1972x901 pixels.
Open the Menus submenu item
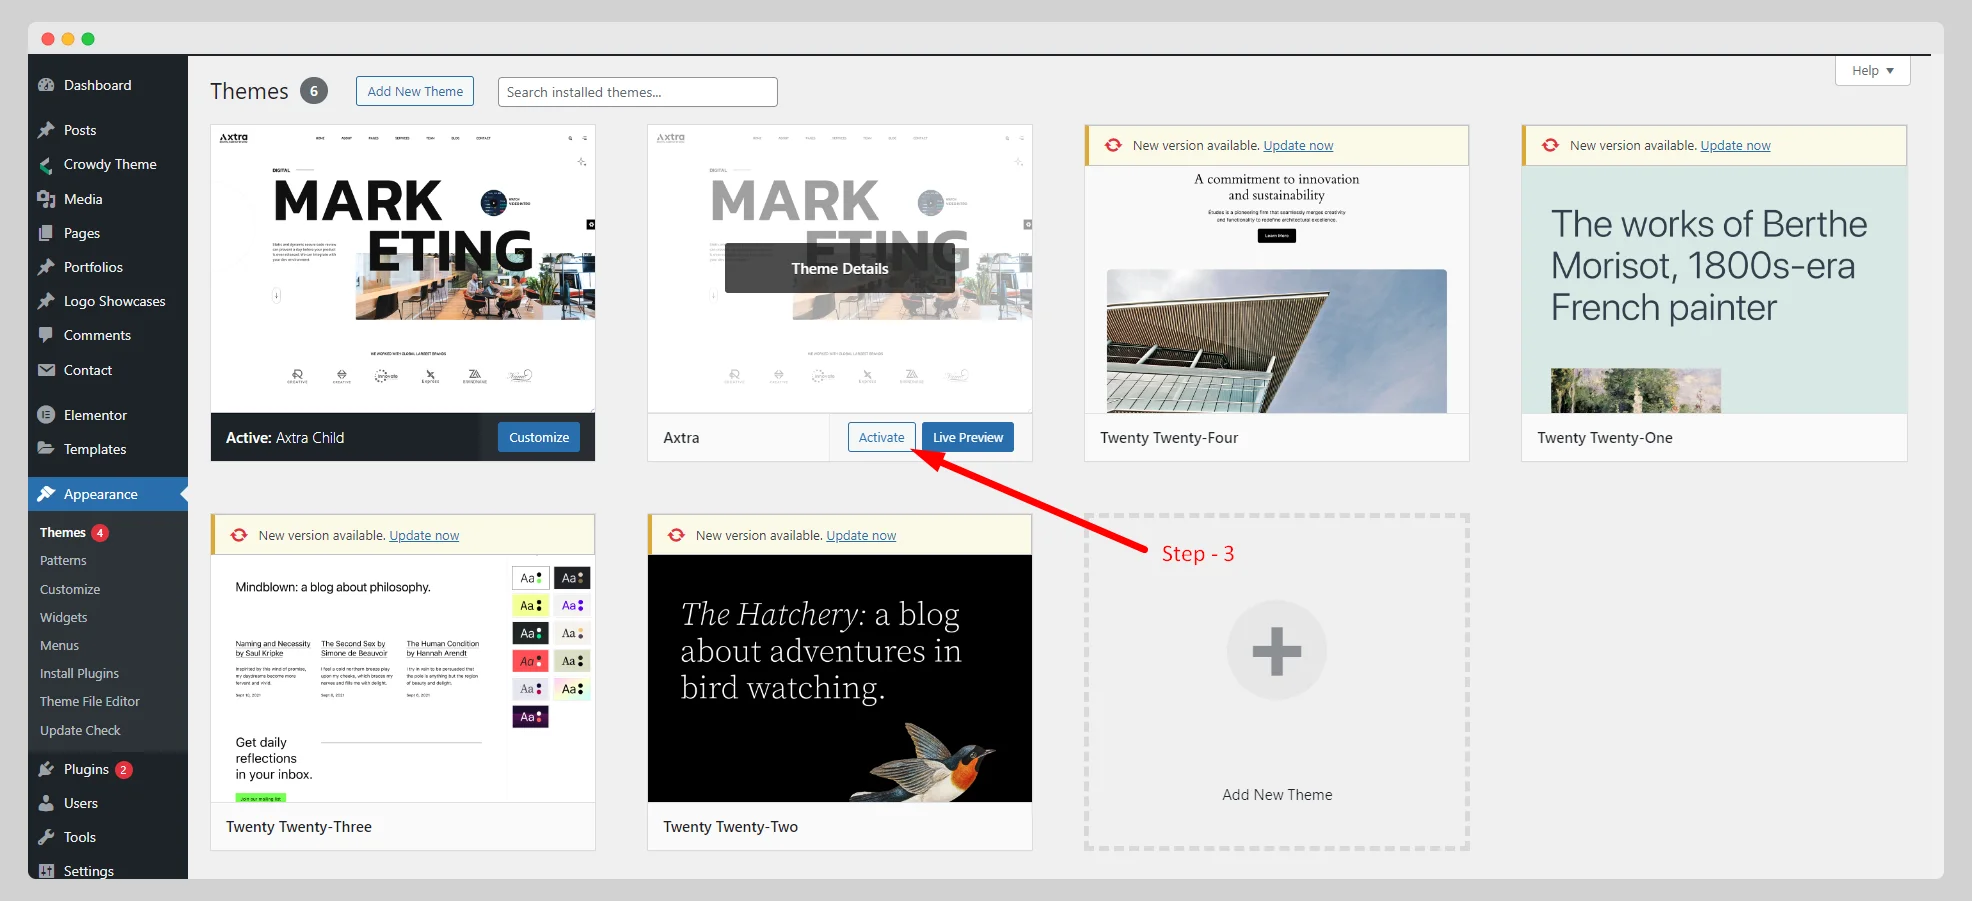(59, 646)
